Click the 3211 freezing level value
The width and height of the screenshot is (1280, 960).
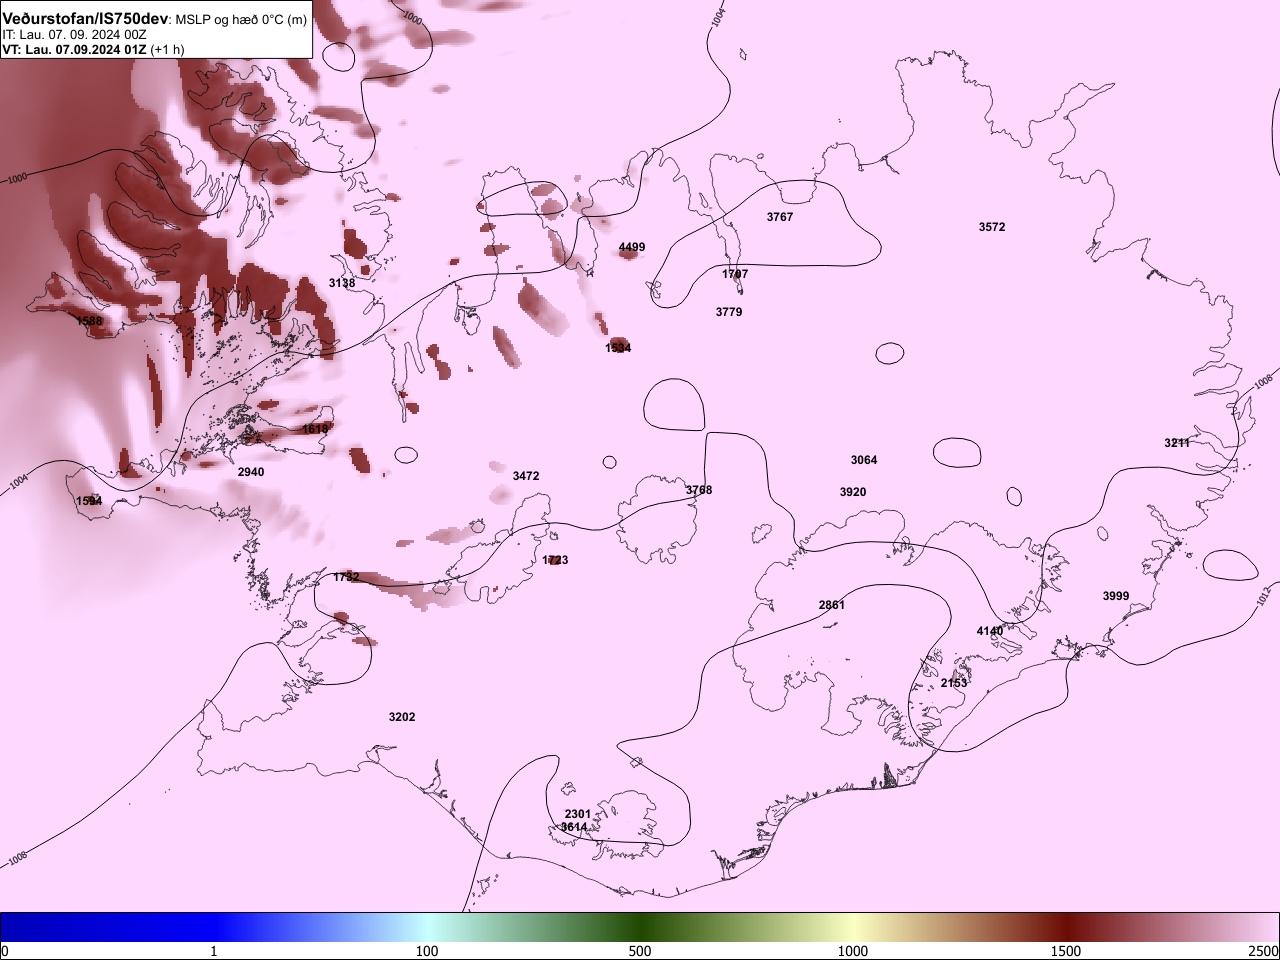1177,443
